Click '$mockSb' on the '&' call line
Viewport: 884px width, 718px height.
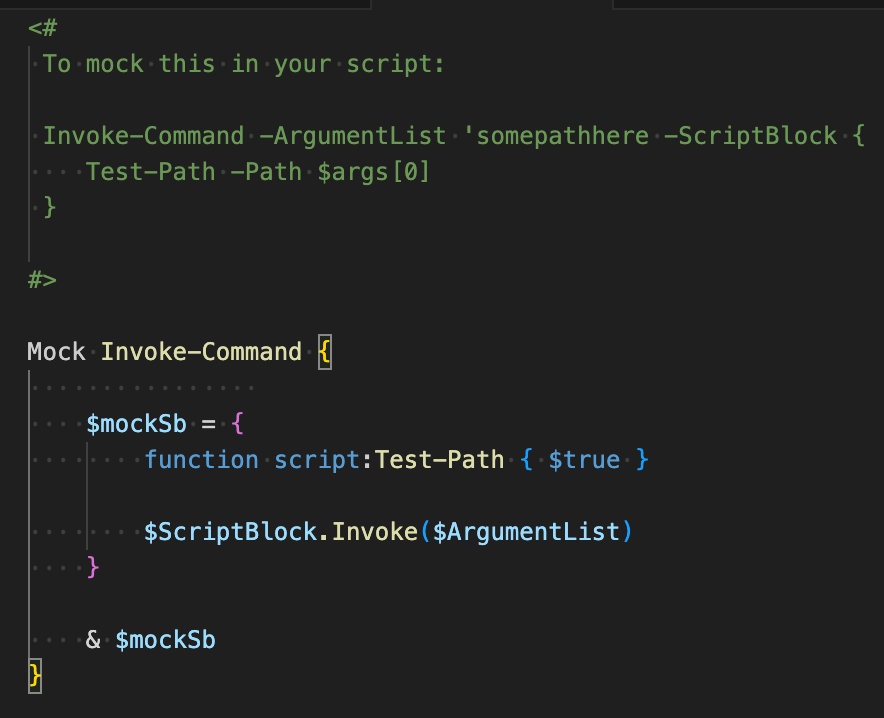166,641
